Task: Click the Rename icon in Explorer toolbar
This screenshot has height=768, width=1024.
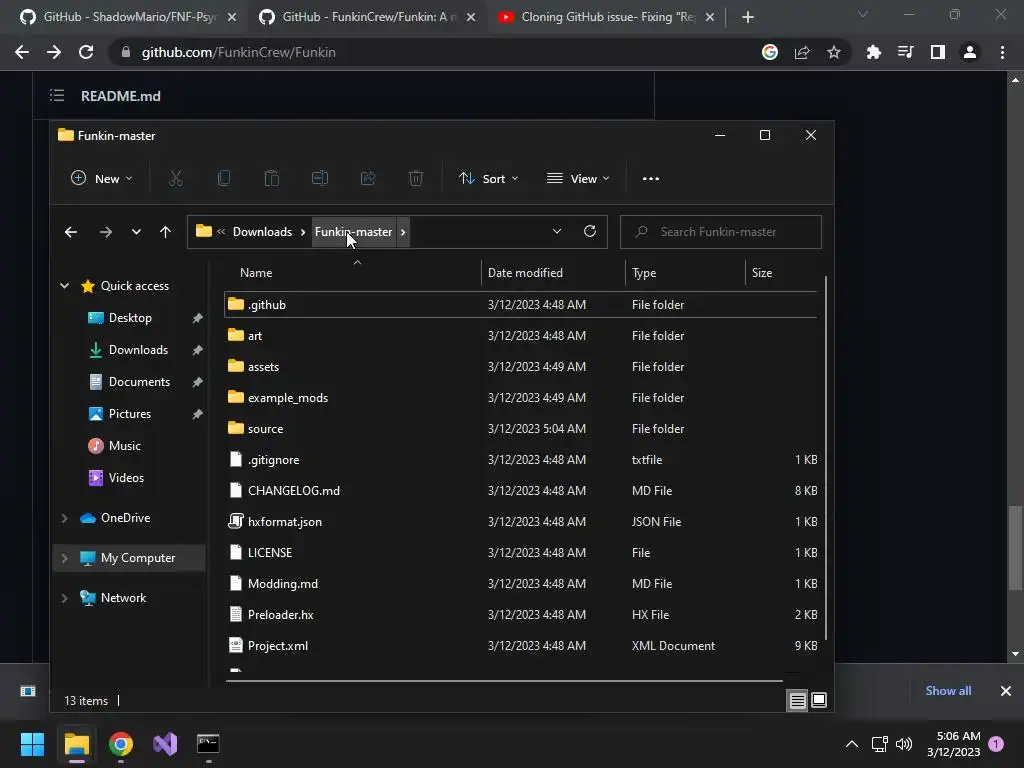Action: coord(320,178)
